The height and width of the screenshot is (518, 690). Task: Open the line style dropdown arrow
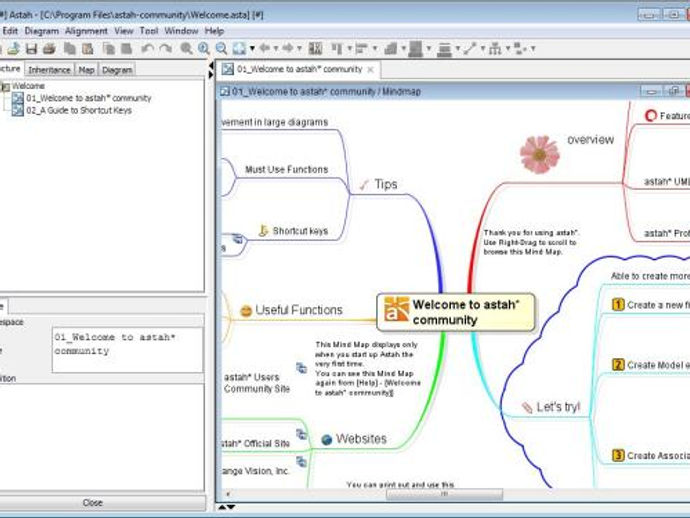point(483,48)
